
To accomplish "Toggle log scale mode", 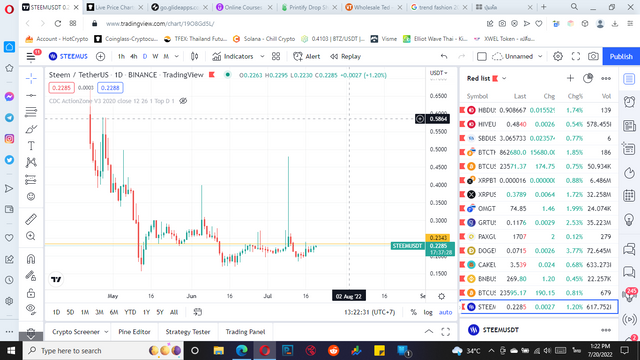I will click(x=428, y=312).
